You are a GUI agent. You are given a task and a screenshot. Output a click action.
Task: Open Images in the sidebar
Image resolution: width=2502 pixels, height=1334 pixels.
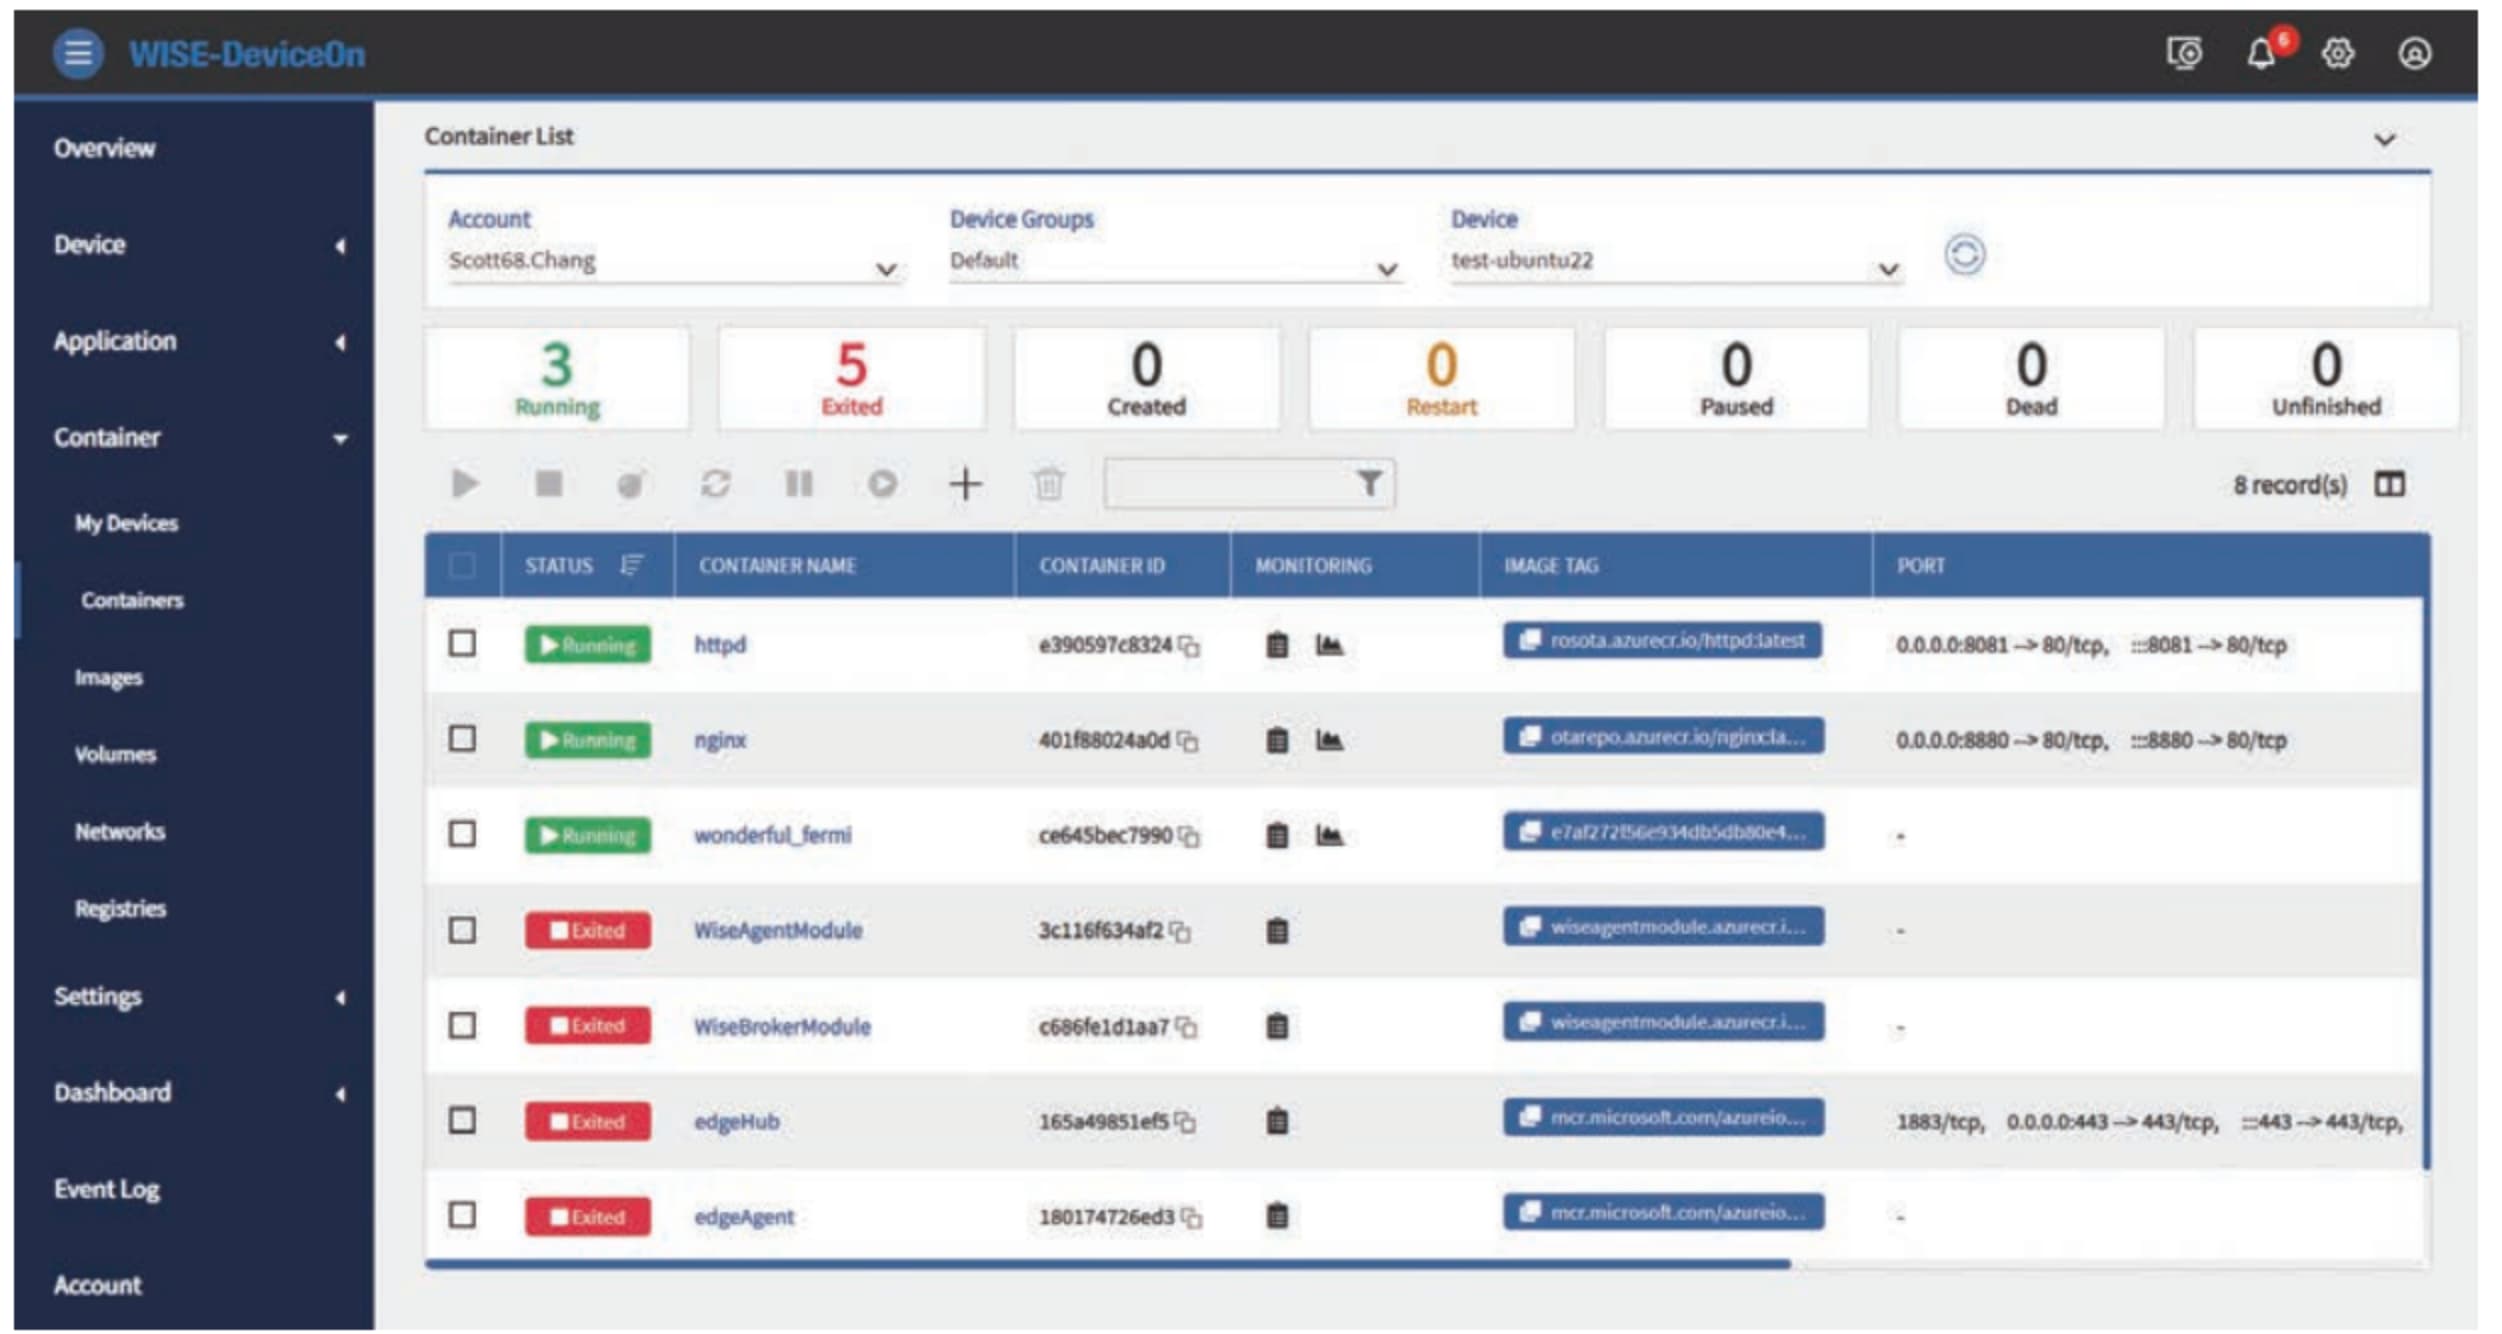tap(108, 678)
